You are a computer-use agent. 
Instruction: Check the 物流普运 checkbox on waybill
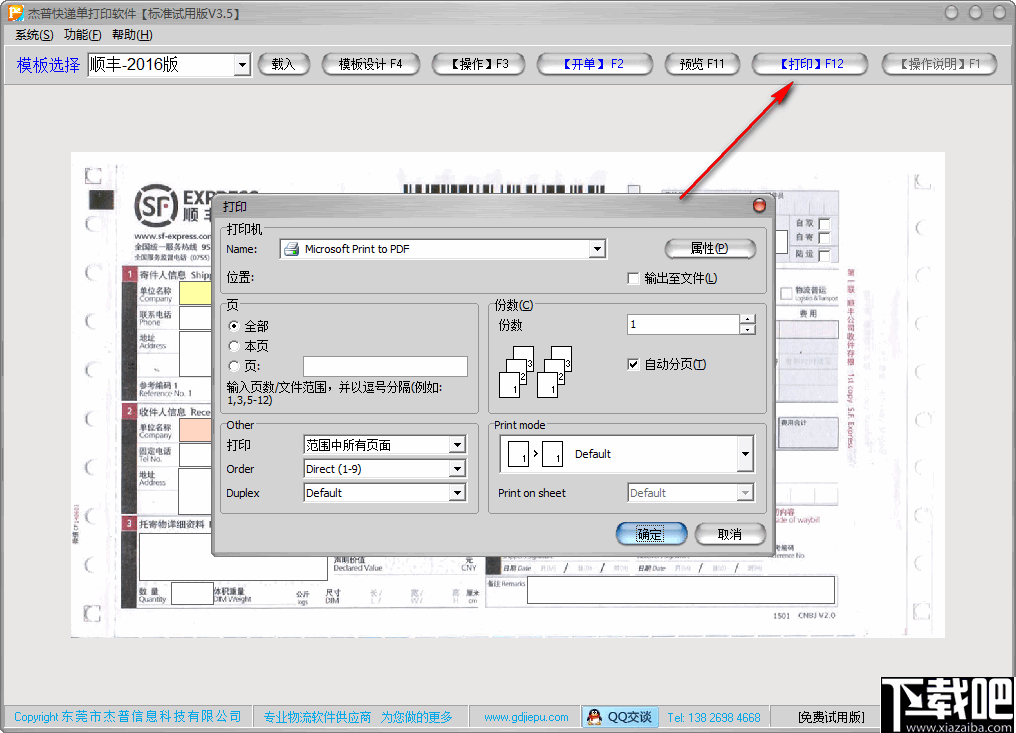click(x=786, y=293)
